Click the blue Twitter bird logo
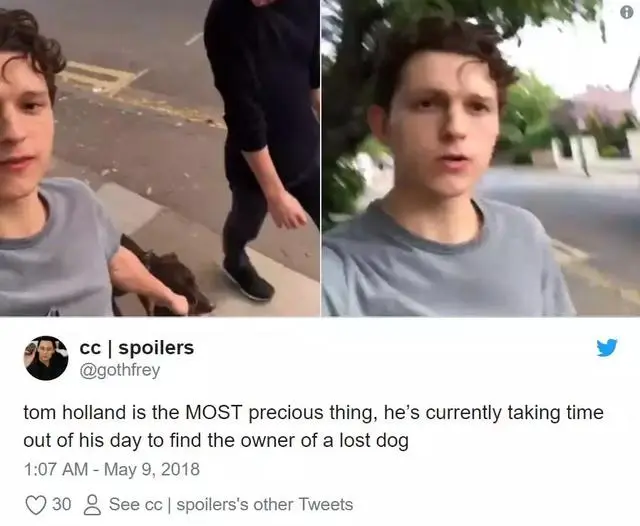This screenshot has width=640, height=526. 607,347
